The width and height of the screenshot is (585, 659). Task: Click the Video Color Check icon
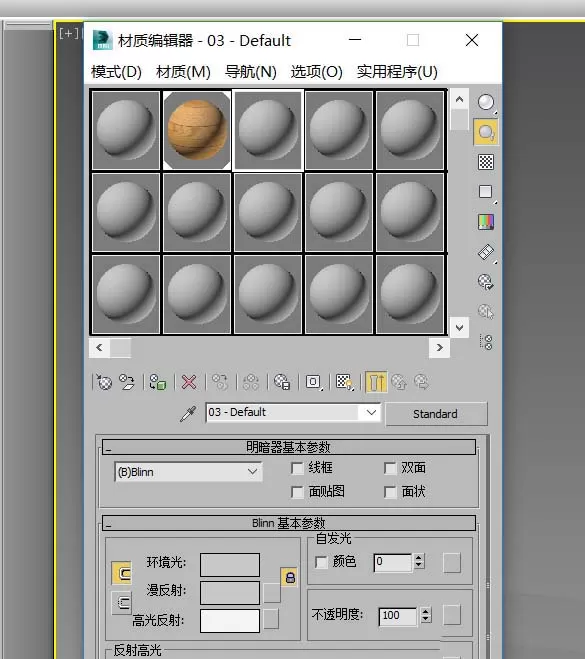click(x=486, y=222)
